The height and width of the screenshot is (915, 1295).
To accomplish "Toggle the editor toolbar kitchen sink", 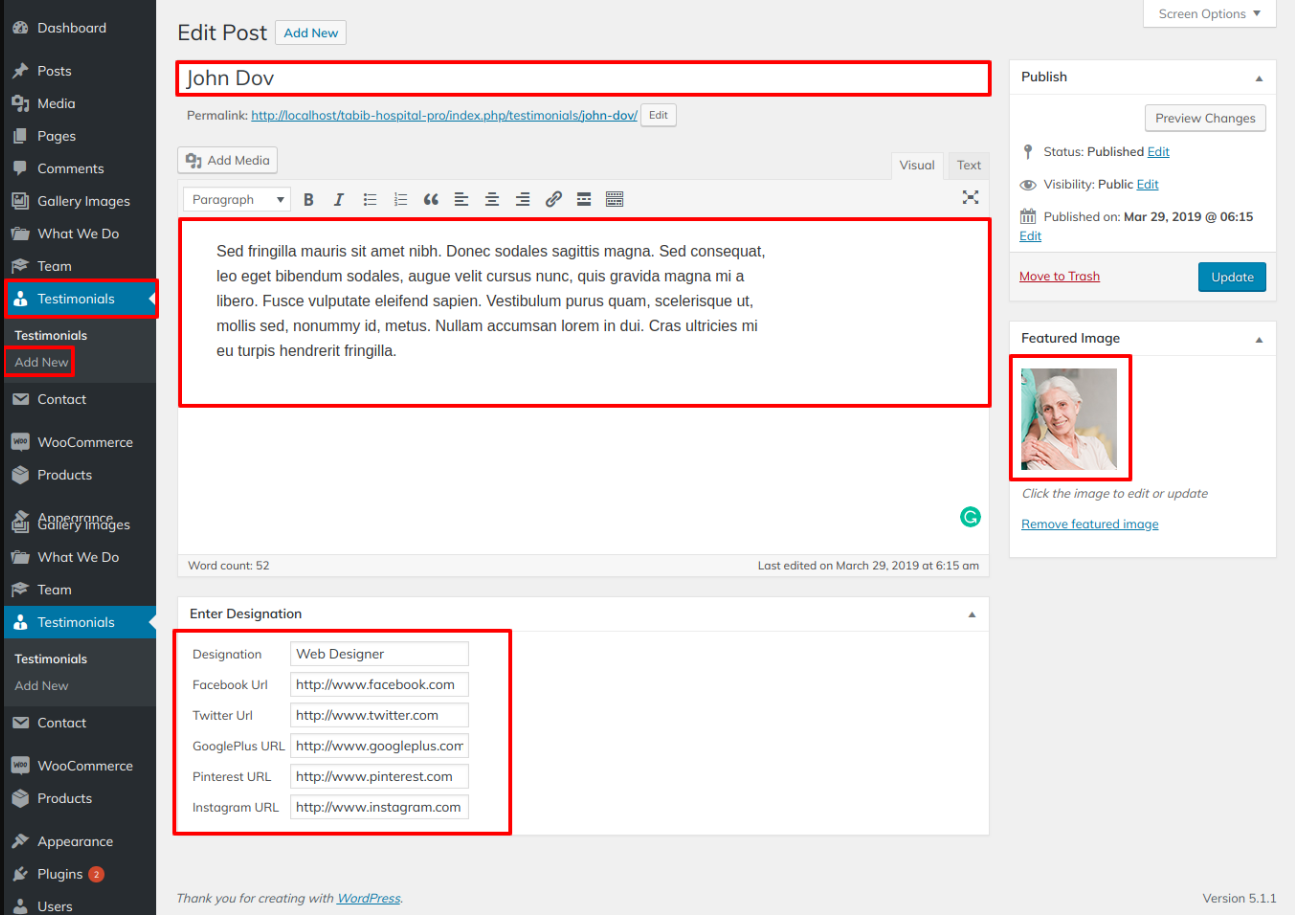I will click(x=615, y=200).
